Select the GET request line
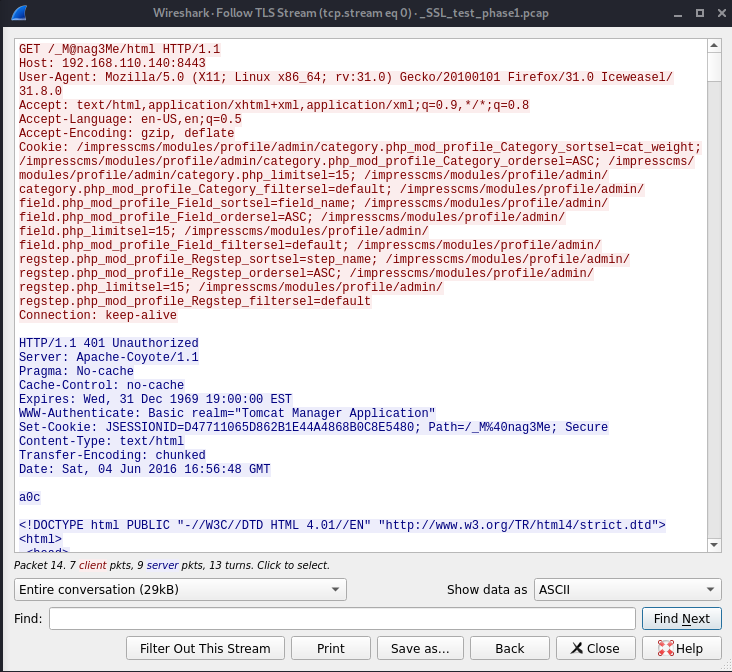The image size is (732, 672). (x=119, y=49)
